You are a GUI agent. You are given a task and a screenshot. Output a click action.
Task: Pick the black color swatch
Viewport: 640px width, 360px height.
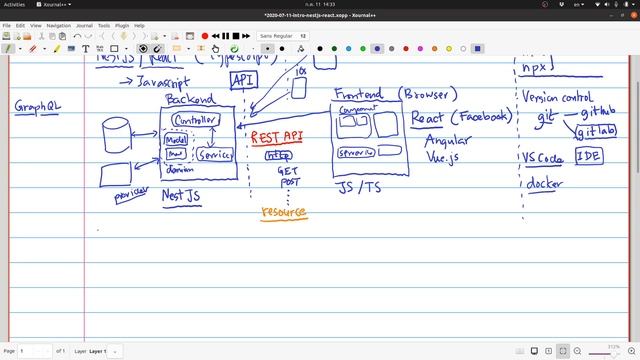point(320,49)
